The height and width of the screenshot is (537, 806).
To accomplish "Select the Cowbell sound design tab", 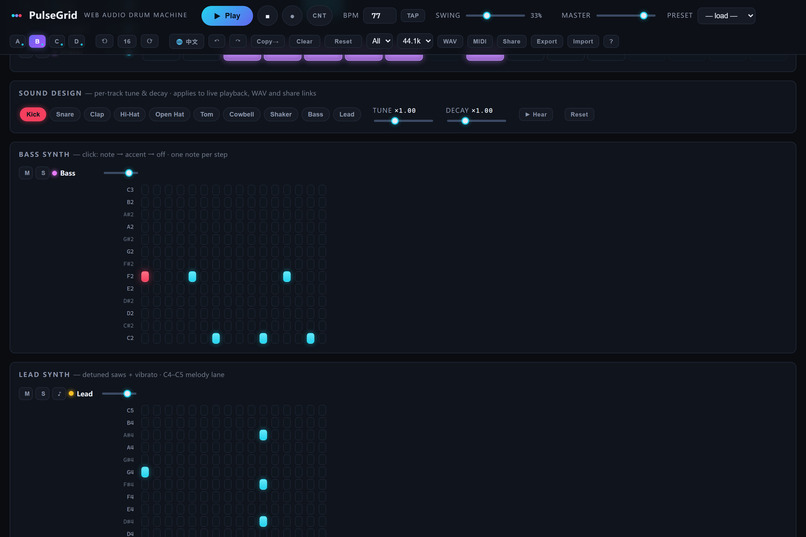I will pyautogui.click(x=242, y=115).
